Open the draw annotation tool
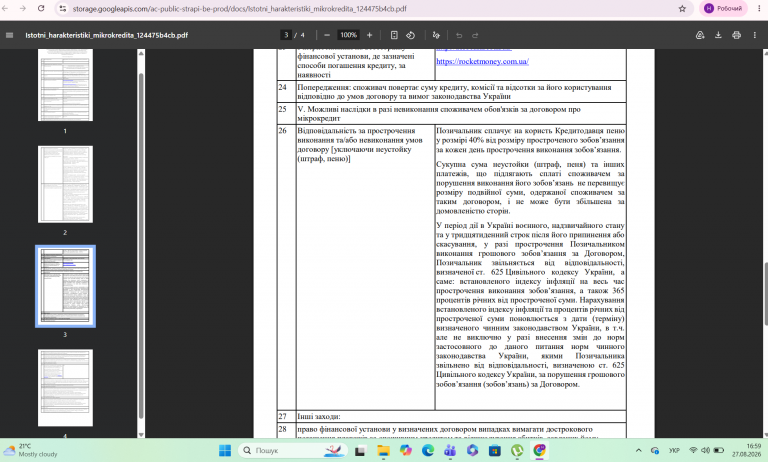This screenshot has width=768, height=462. click(x=436, y=35)
